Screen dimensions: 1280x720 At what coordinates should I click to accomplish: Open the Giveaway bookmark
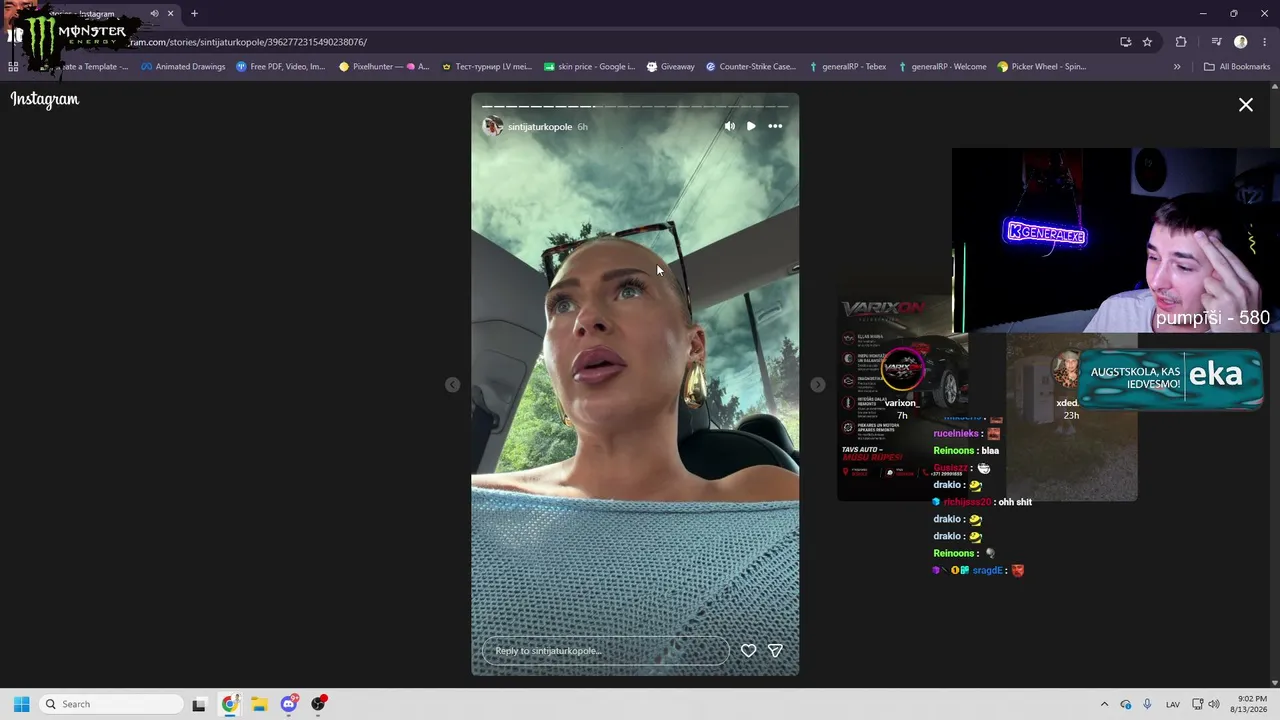[x=671, y=67]
